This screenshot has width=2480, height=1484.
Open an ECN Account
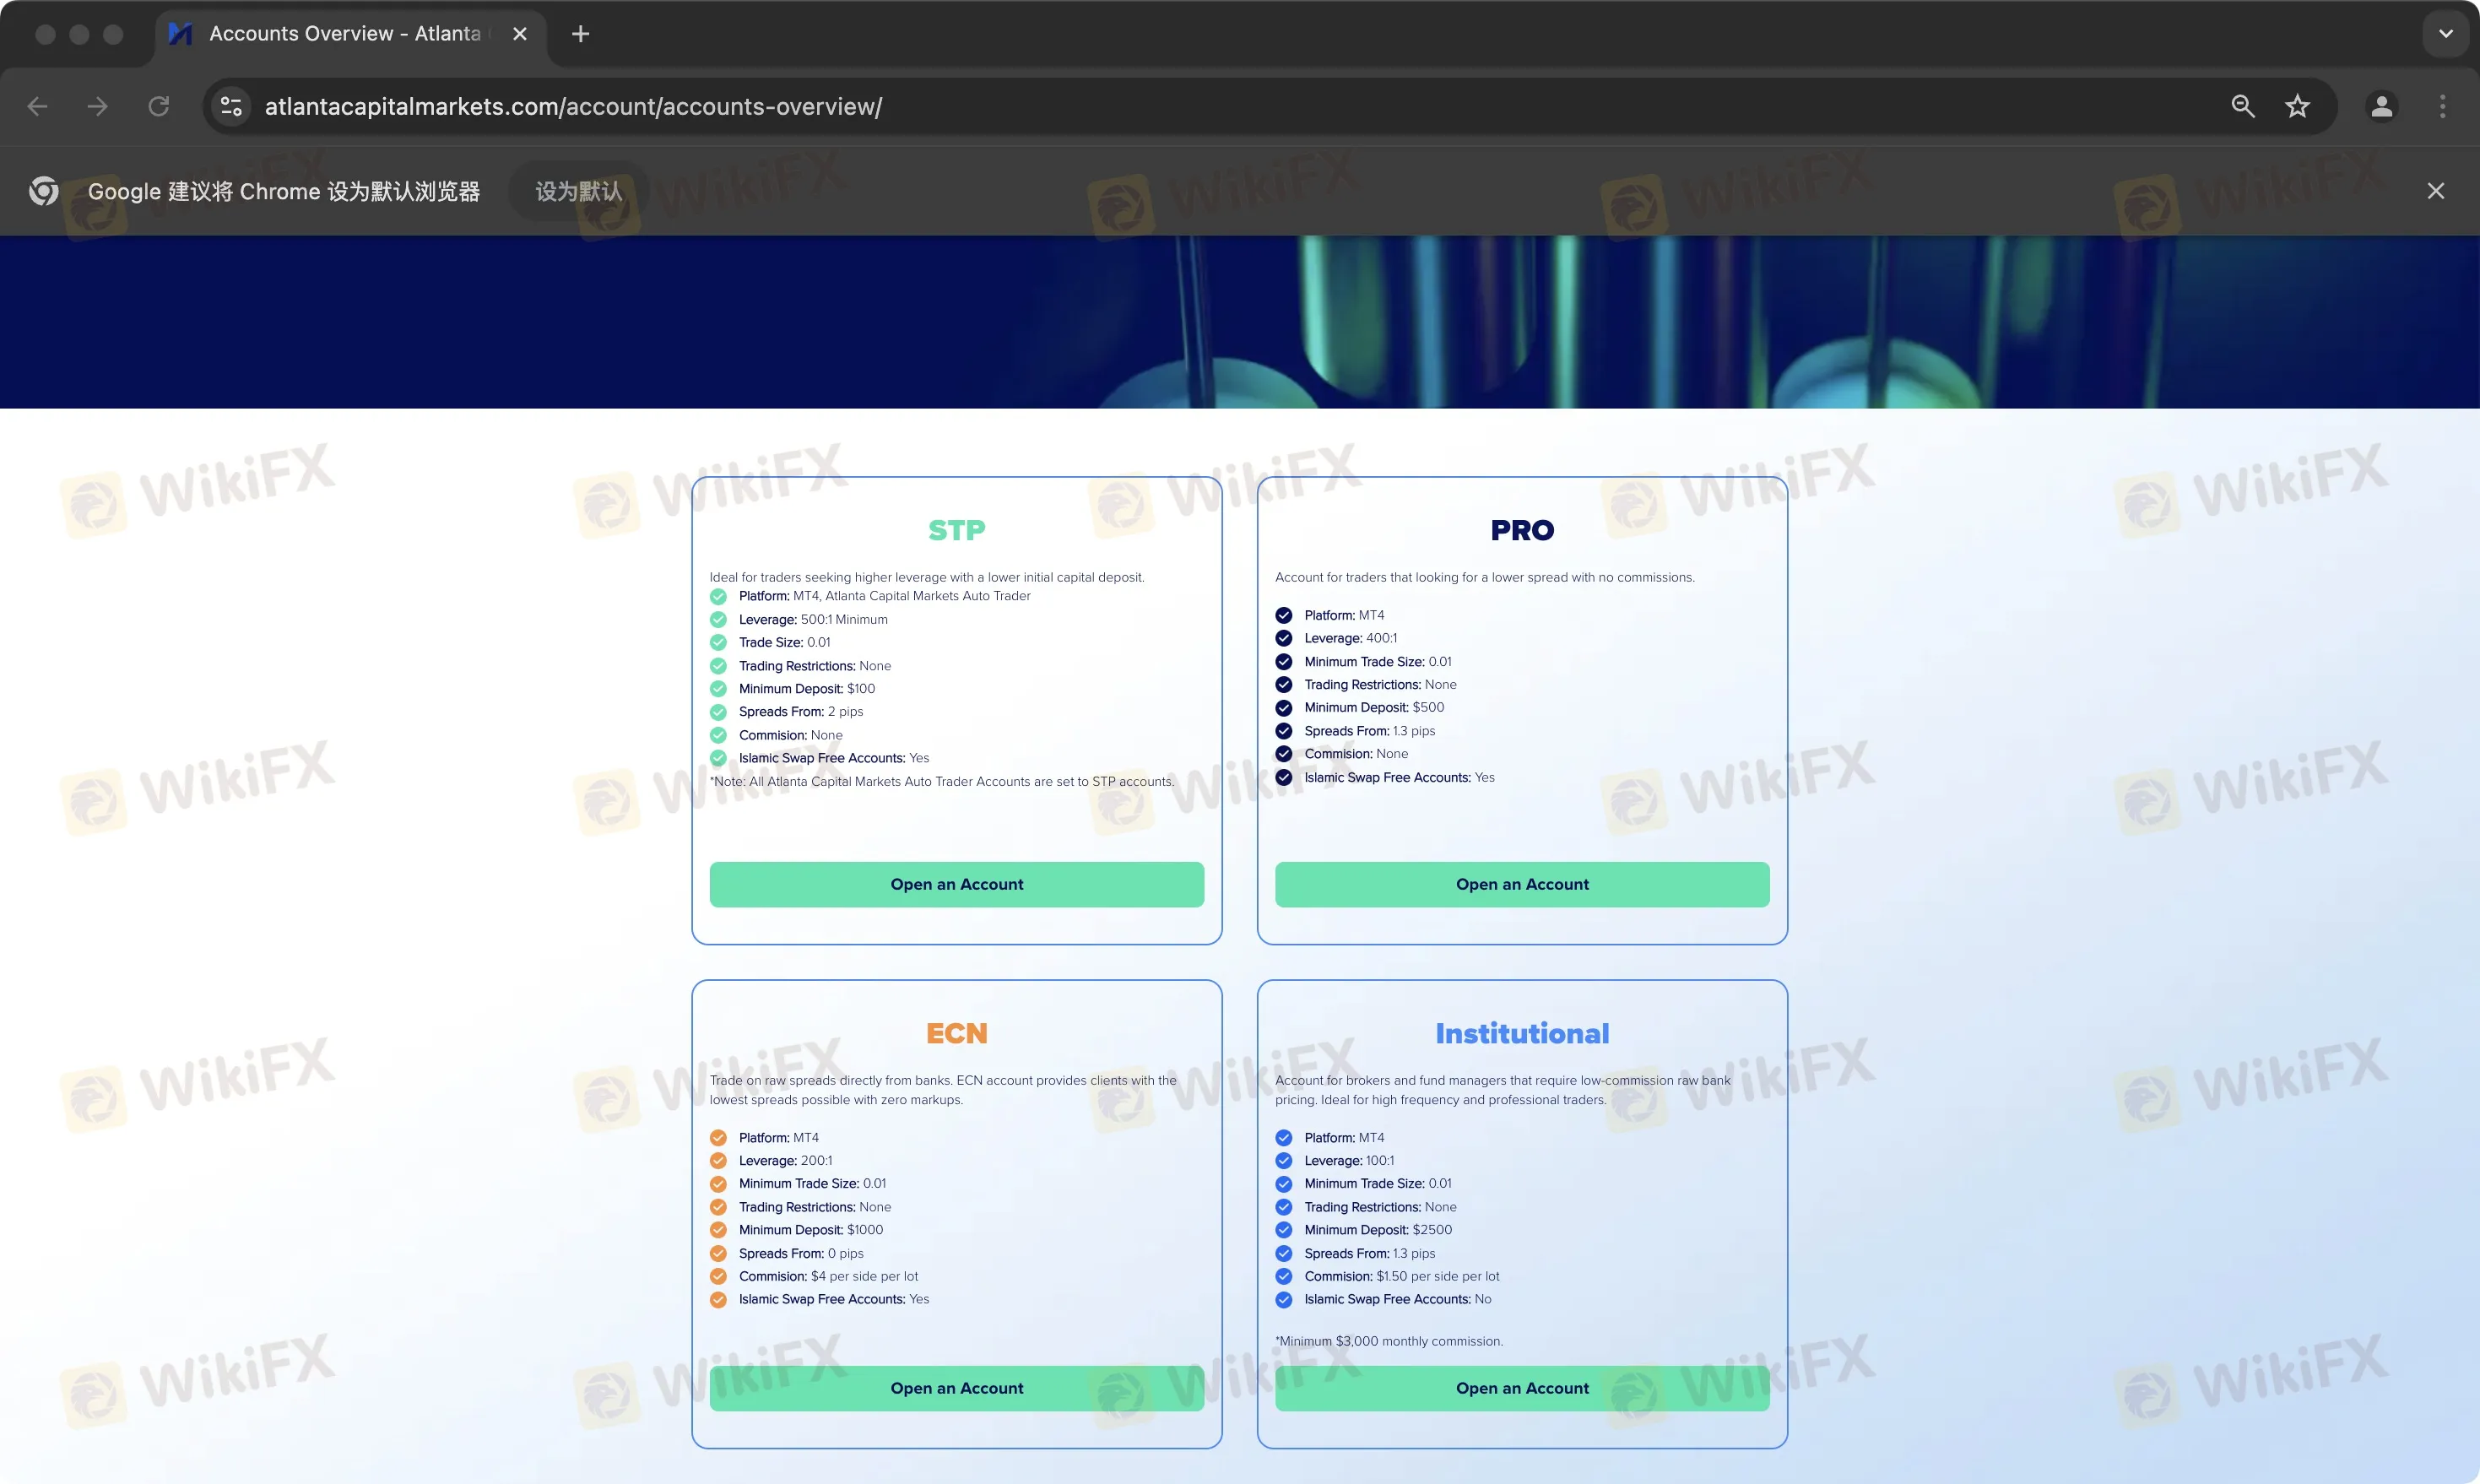[x=956, y=1387]
